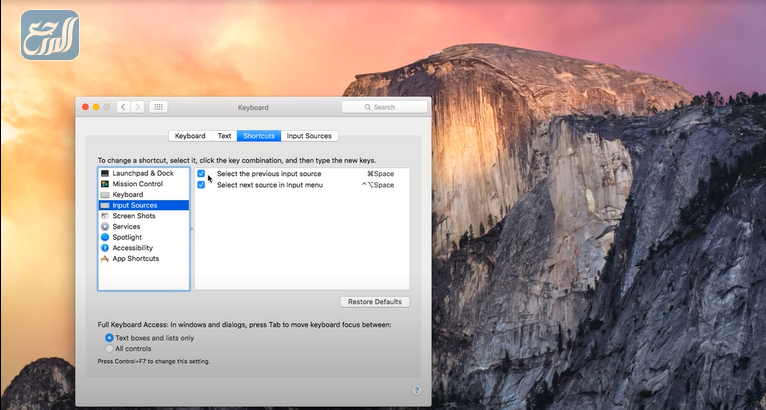Select the App Shortcuts icon
This screenshot has width=766, height=410.
(x=105, y=259)
